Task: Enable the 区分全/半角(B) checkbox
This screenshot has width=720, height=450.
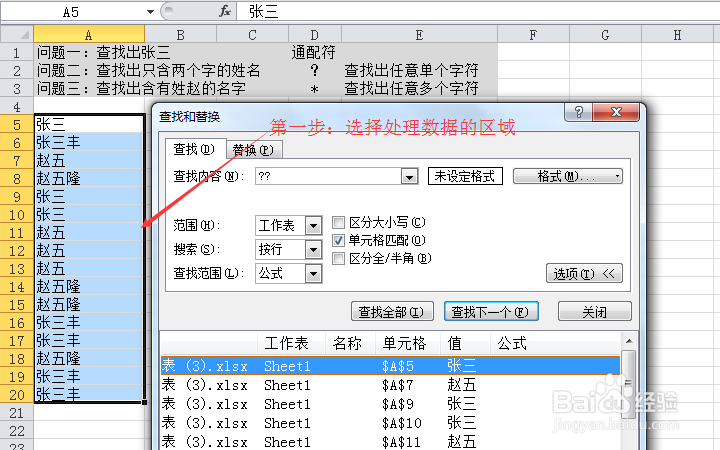Action: tap(338, 259)
